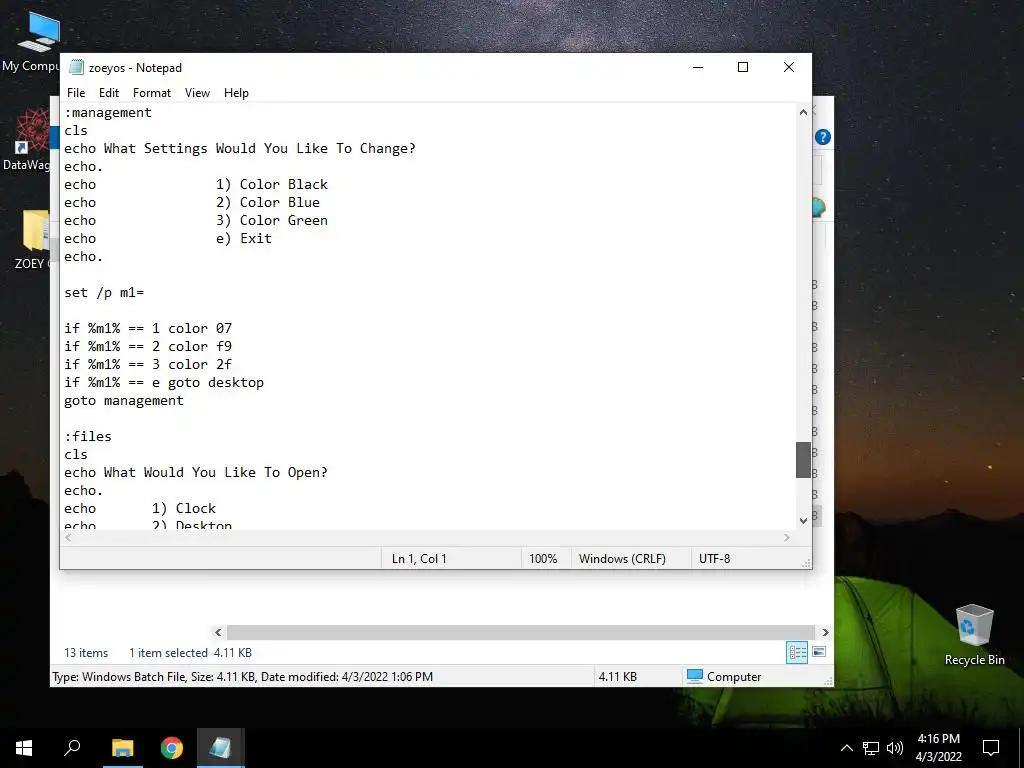1024x768 pixels.
Task: Open the Edit menu in Notepad
Action: click(x=108, y=93)
